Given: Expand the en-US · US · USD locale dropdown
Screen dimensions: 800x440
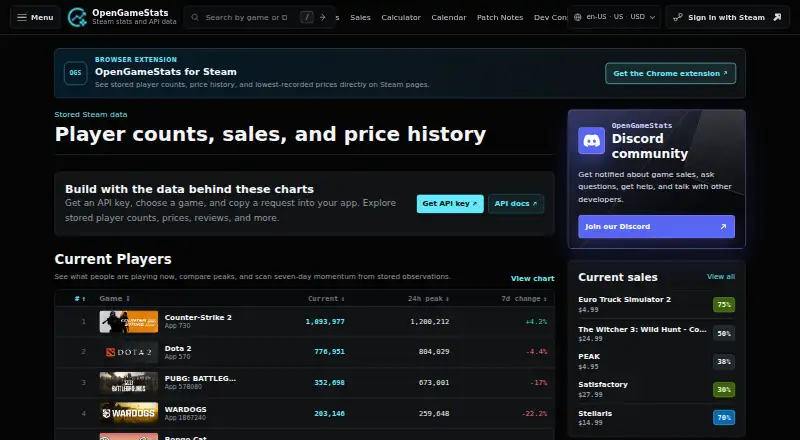Looking at the screenshot, I should 614,17.
